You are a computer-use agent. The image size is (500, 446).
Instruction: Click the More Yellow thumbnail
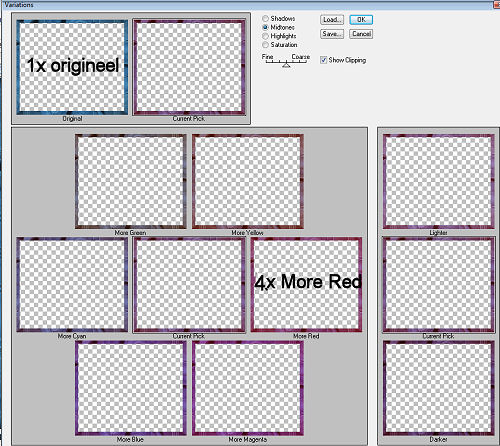[x=248, y=182]
